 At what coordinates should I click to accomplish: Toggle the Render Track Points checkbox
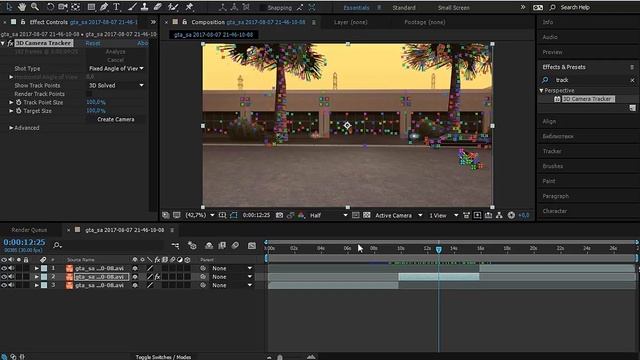(89, 94)
